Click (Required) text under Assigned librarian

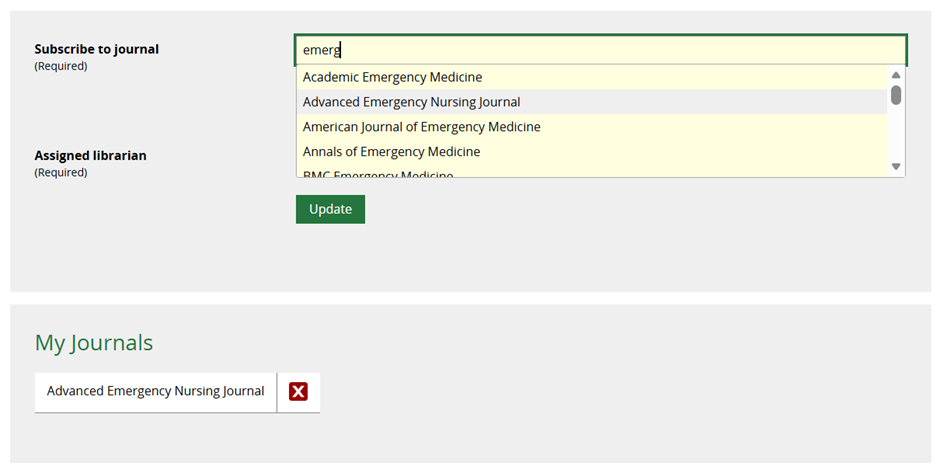coord(60,172)
